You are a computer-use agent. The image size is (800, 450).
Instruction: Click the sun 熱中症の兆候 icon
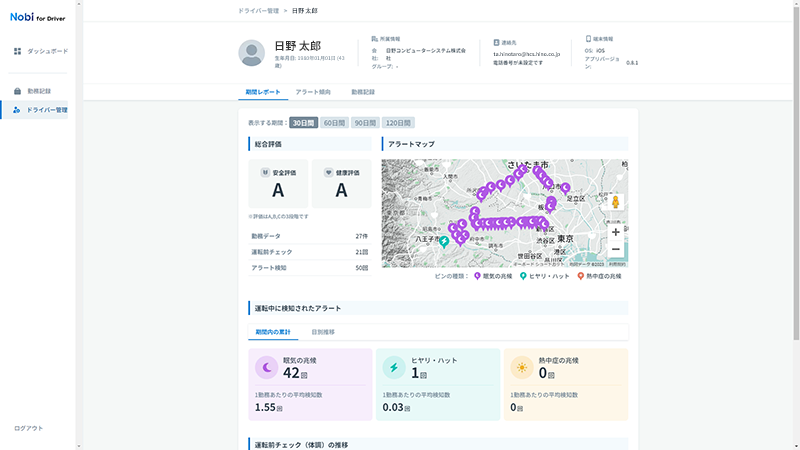coord(521,368)
